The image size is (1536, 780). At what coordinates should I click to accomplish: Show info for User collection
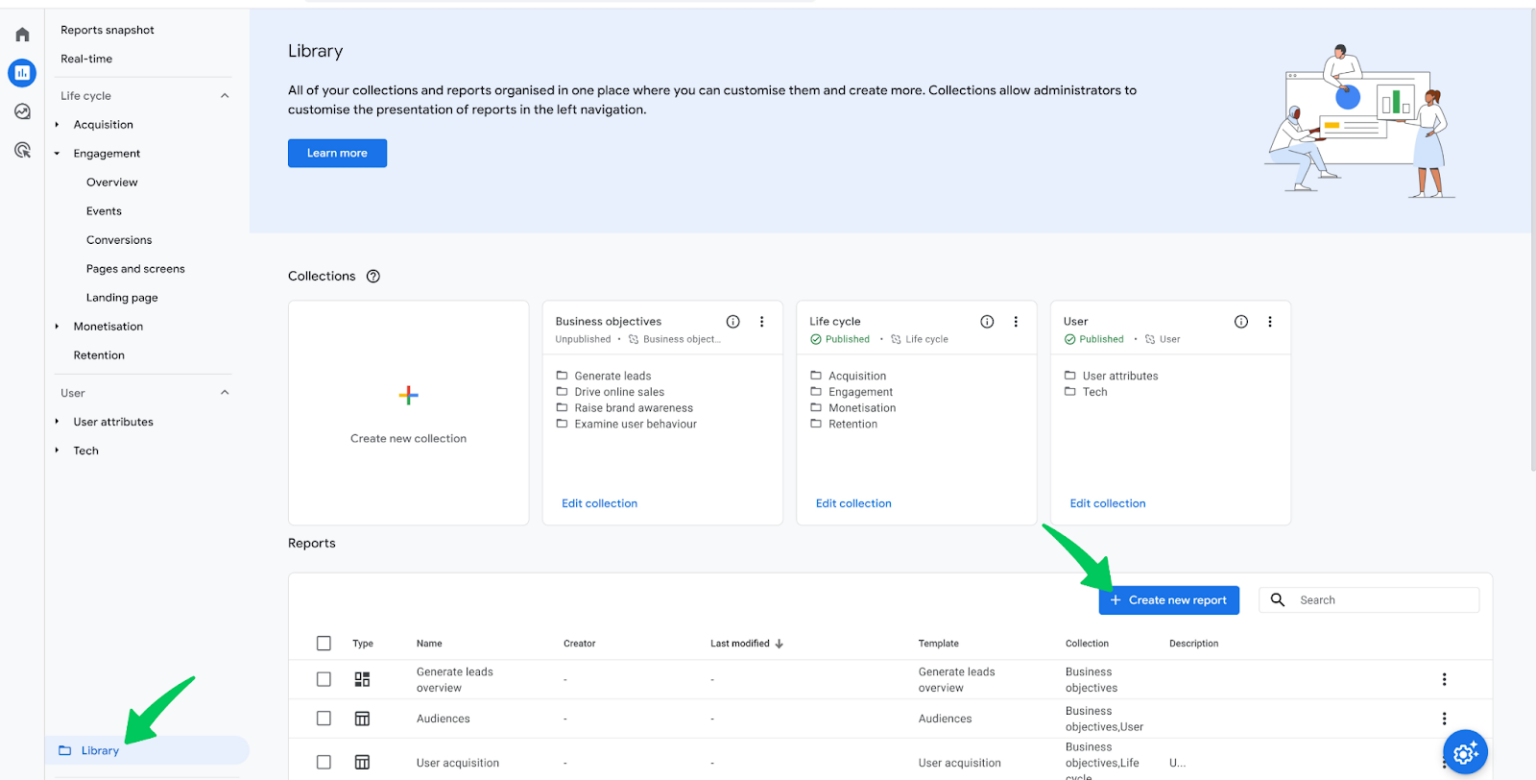(x=1241, y=322)
